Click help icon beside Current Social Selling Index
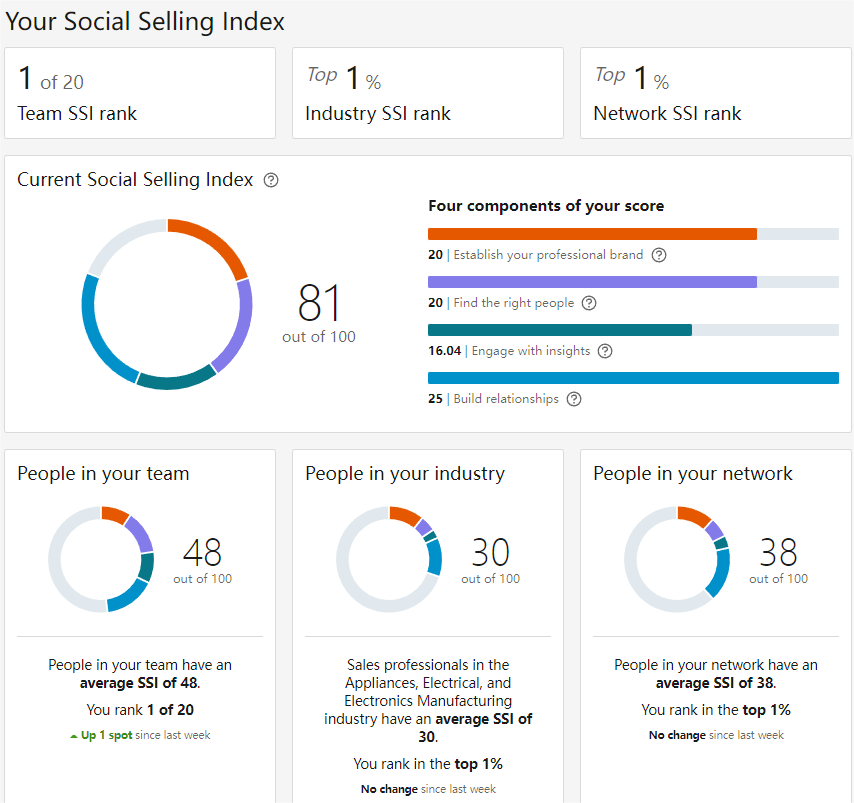854x803 pixels. click(271, 181)
